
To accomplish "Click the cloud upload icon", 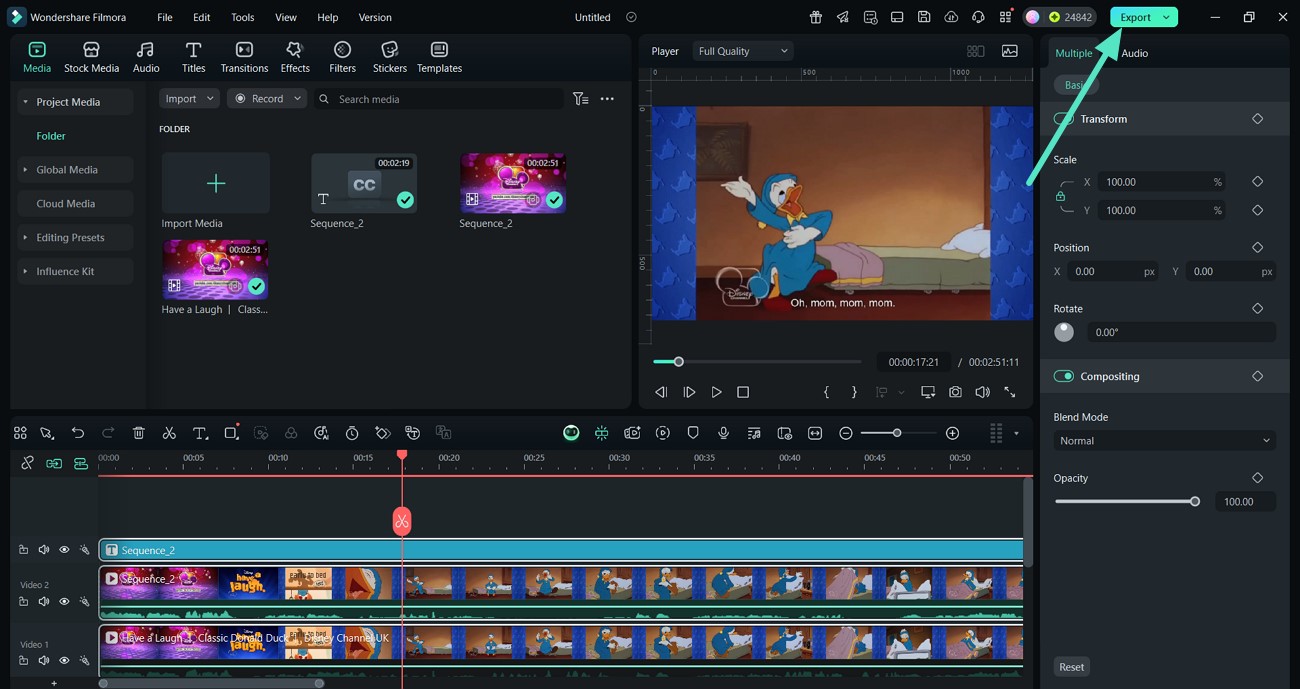I will (951, 17).
